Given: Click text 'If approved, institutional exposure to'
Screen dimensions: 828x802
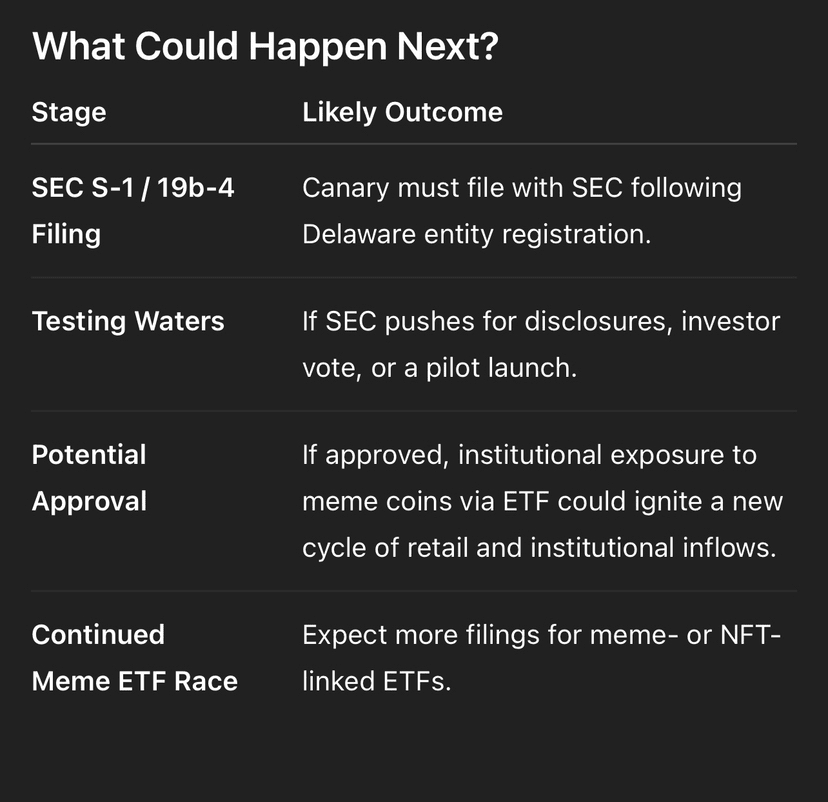Looking at the screenshot, I should (530, 455).
